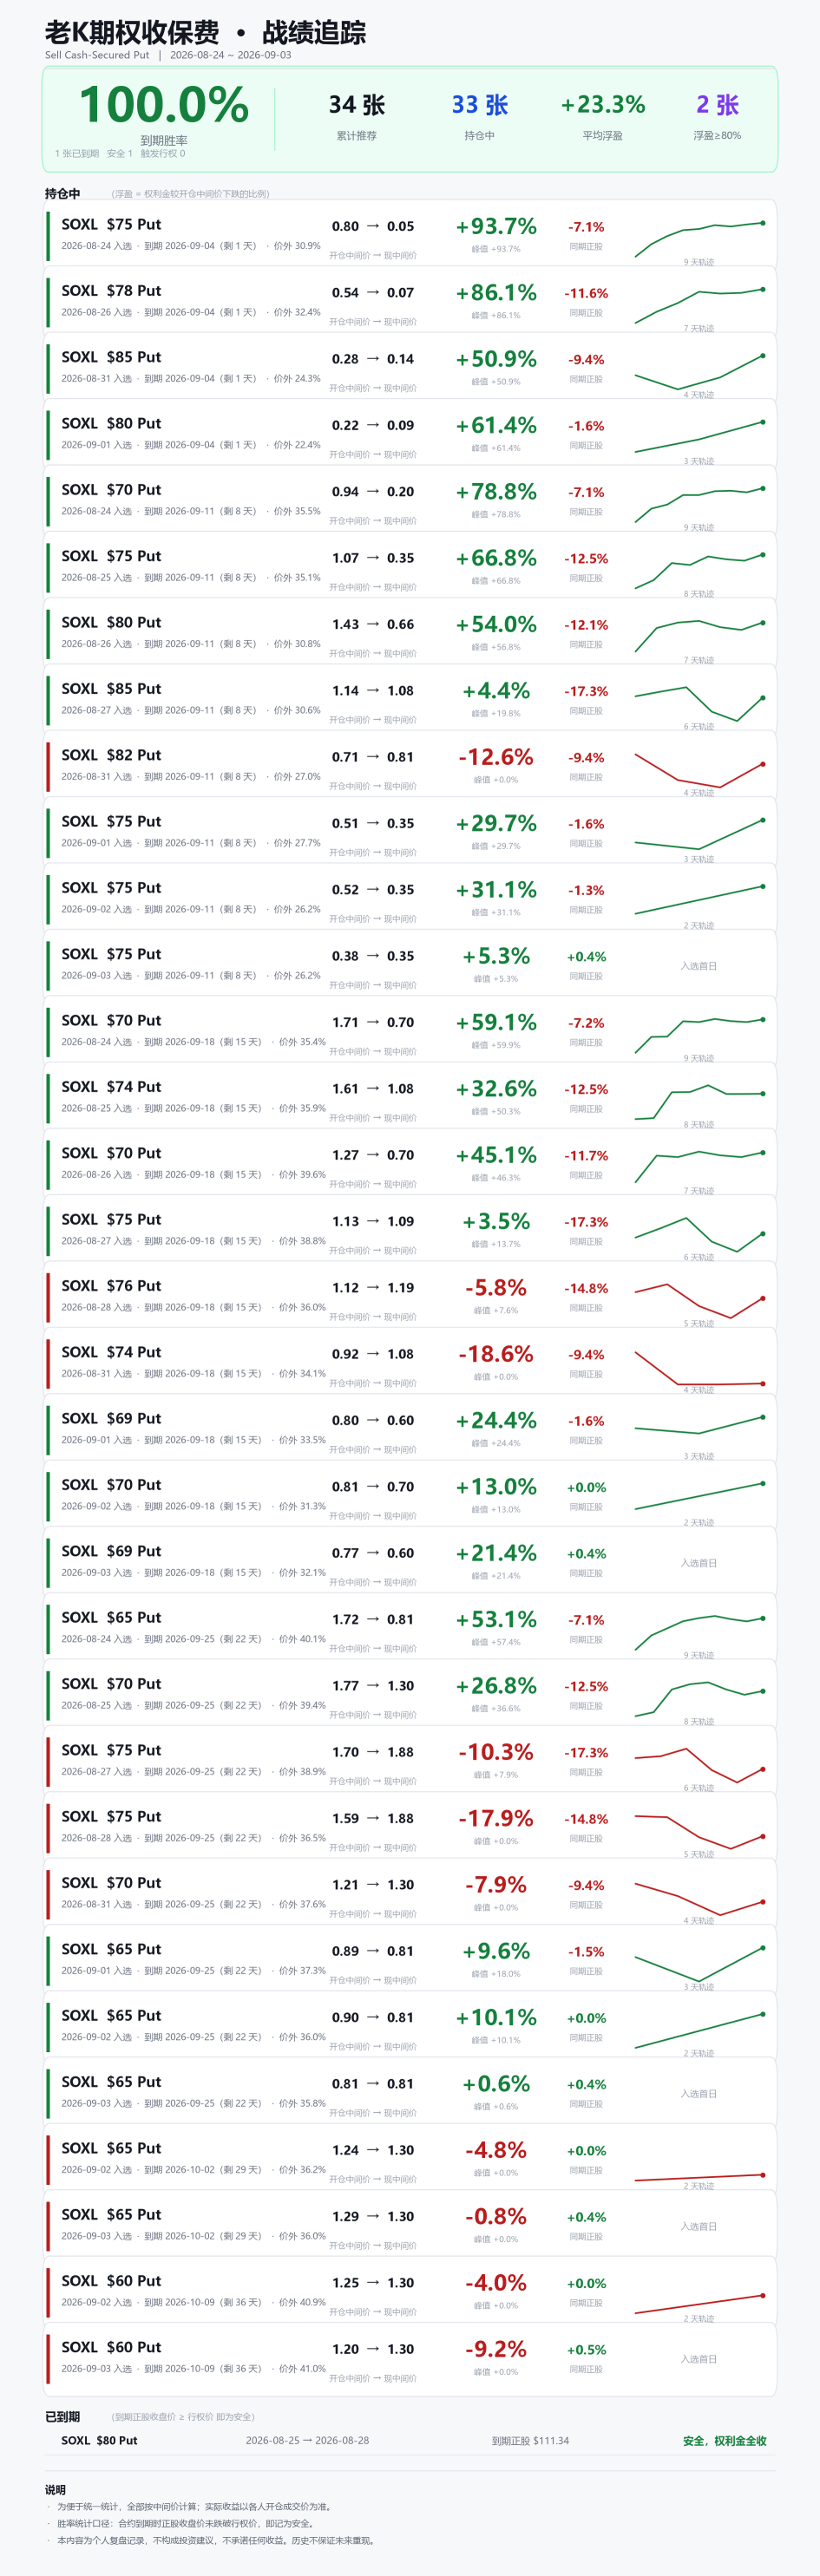The height and width of the screenshot is (2576, 820).
Task: Open the SOXL $76 Put position title
Action: (x=111, y=1286)
